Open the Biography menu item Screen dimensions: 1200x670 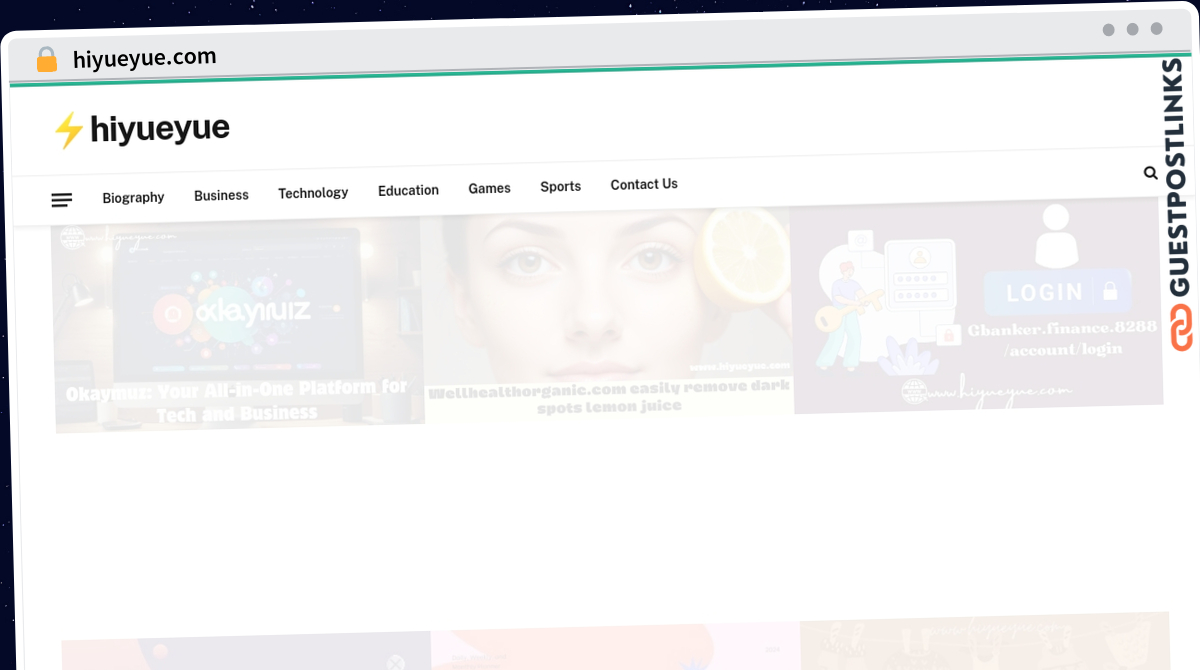[x=133, y=198]
